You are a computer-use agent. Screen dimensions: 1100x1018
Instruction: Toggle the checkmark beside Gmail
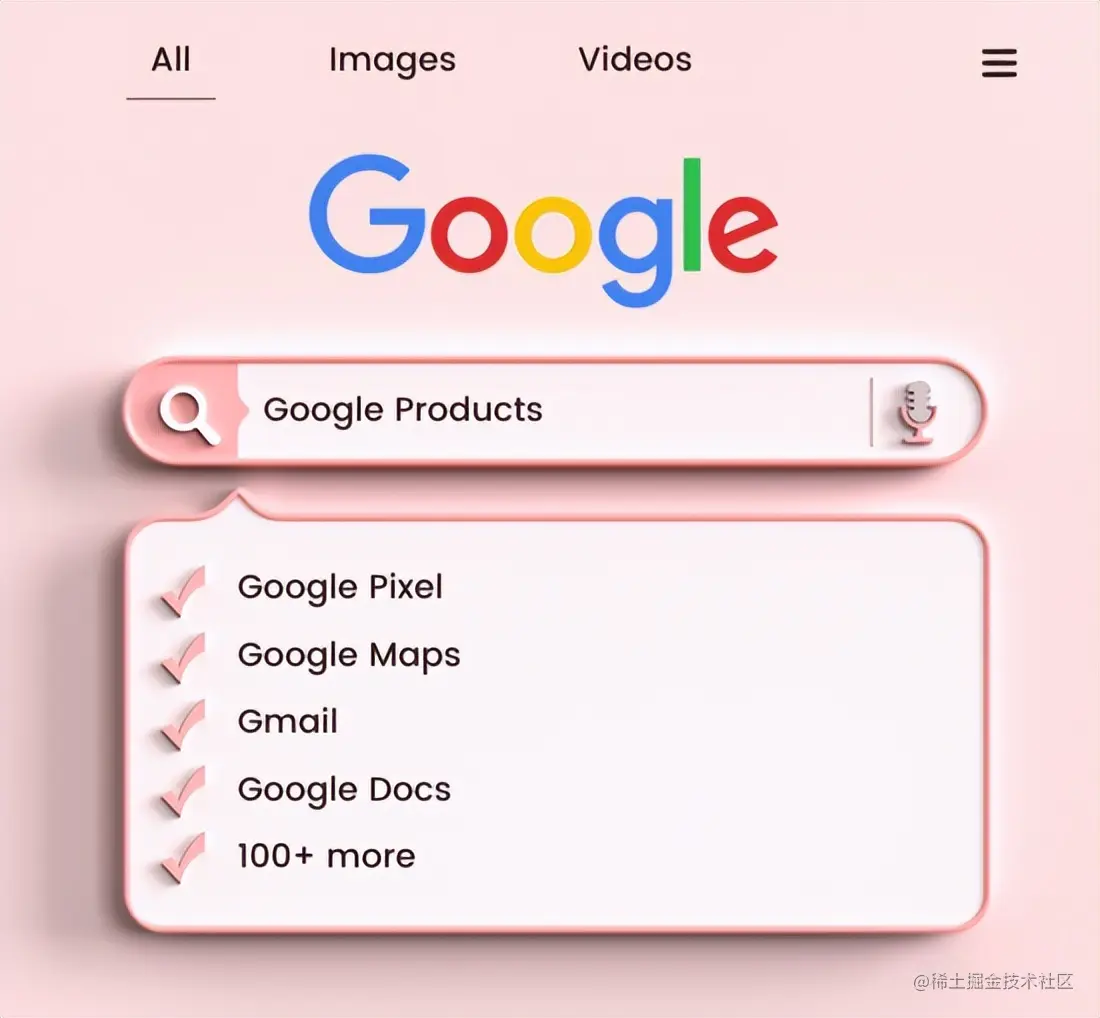184,725
